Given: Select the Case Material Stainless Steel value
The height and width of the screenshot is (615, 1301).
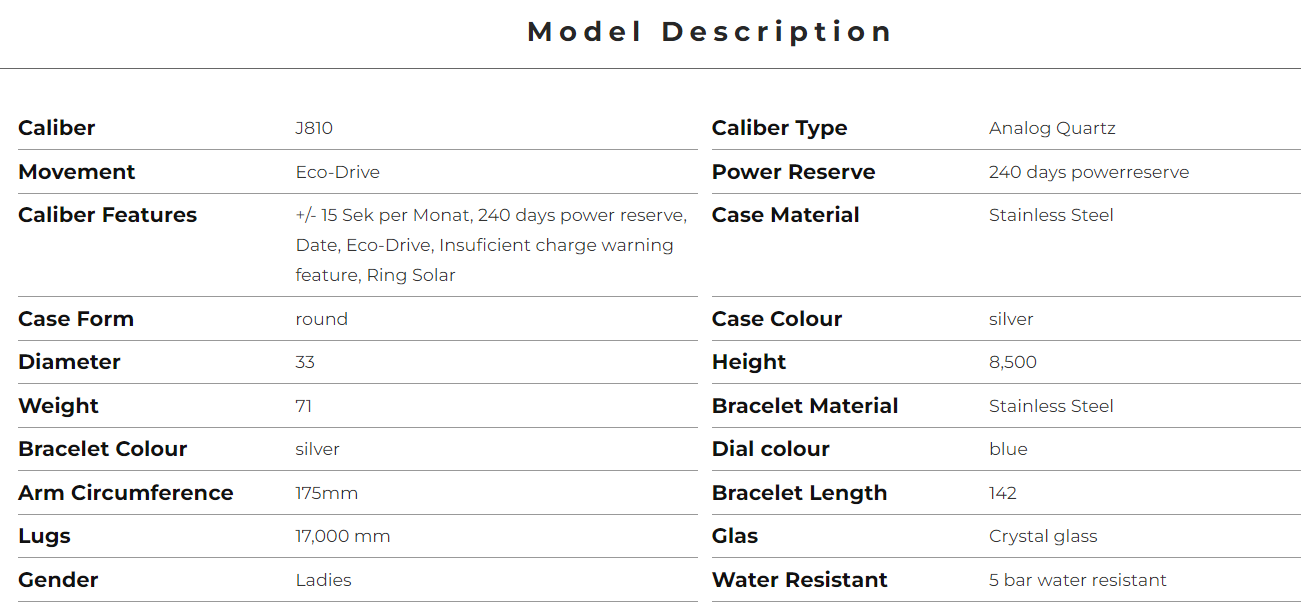Looking at the screenshot, I should pyautogui.click(x=1051, y=215).
